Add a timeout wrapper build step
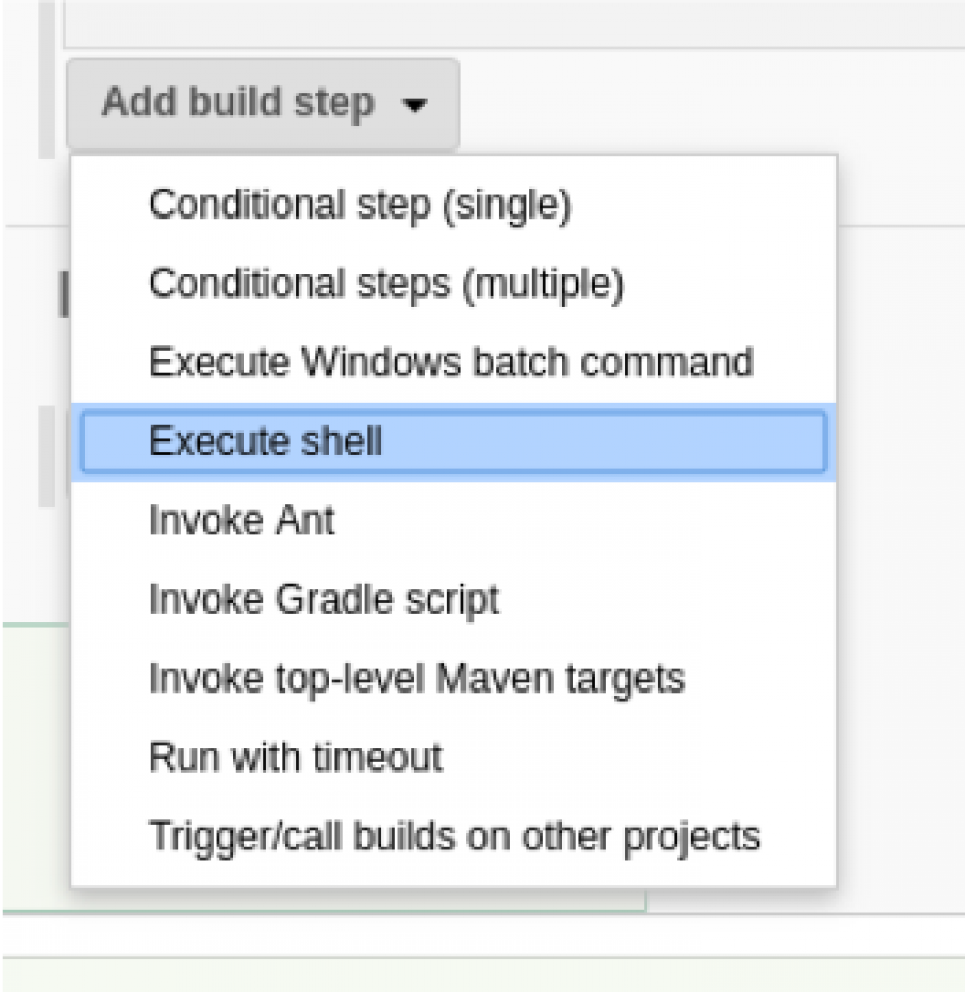Image resolution: width=965 pixels, height=992 pixels. click(295, 756)
